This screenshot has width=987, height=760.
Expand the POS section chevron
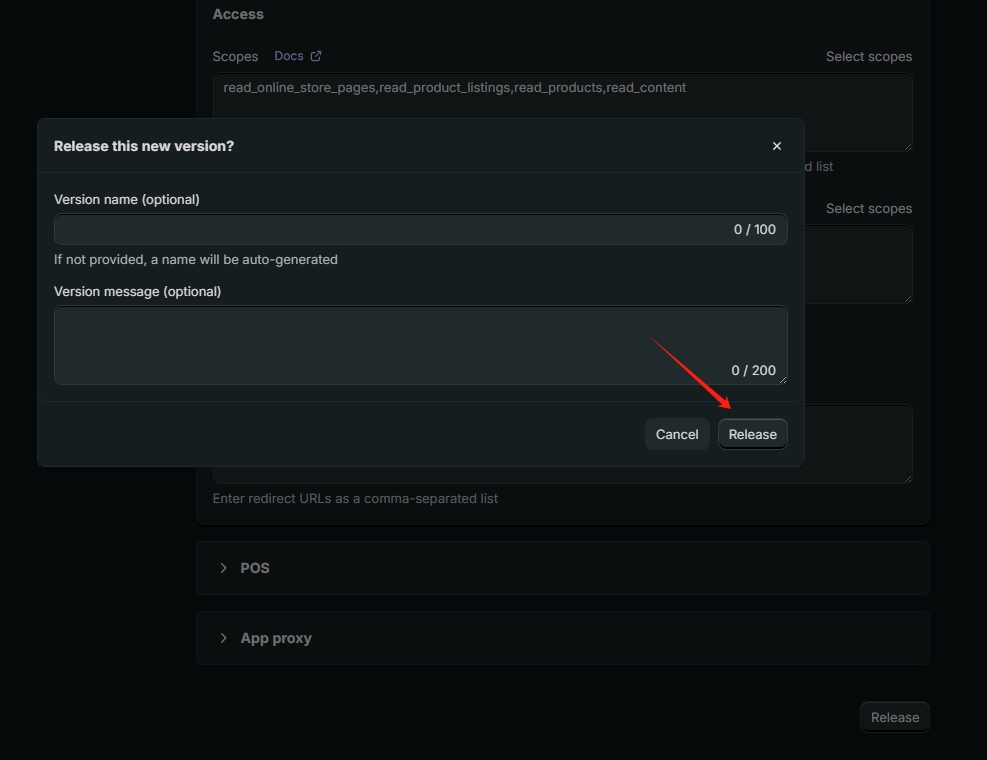223,568
